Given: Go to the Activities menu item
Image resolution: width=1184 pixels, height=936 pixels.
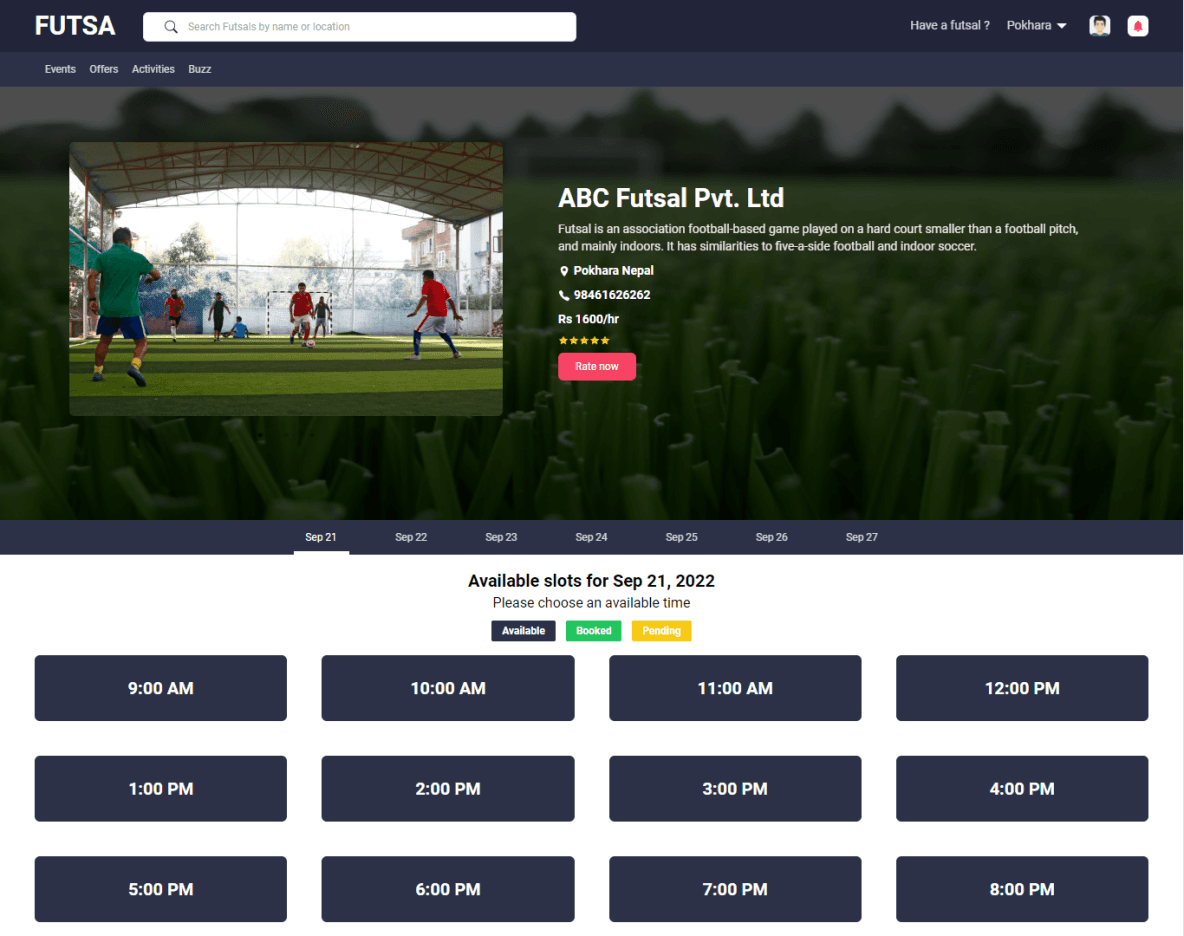Looking at the screenshot, I should 153,69.
